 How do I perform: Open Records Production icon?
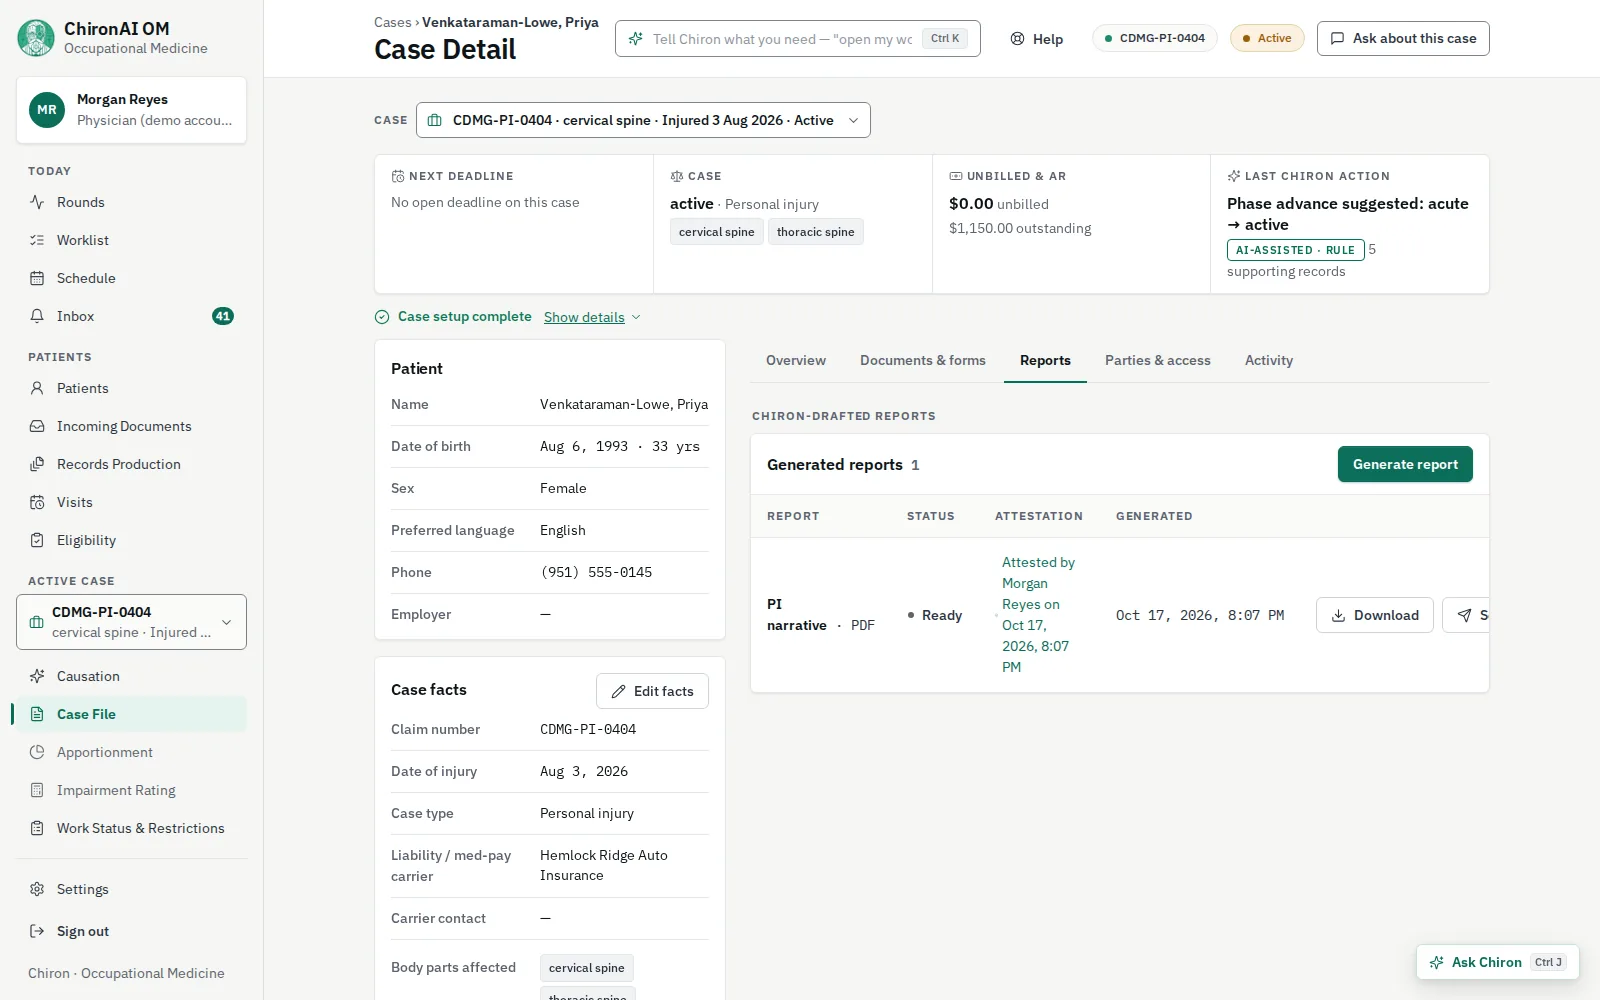click(37, 464)
